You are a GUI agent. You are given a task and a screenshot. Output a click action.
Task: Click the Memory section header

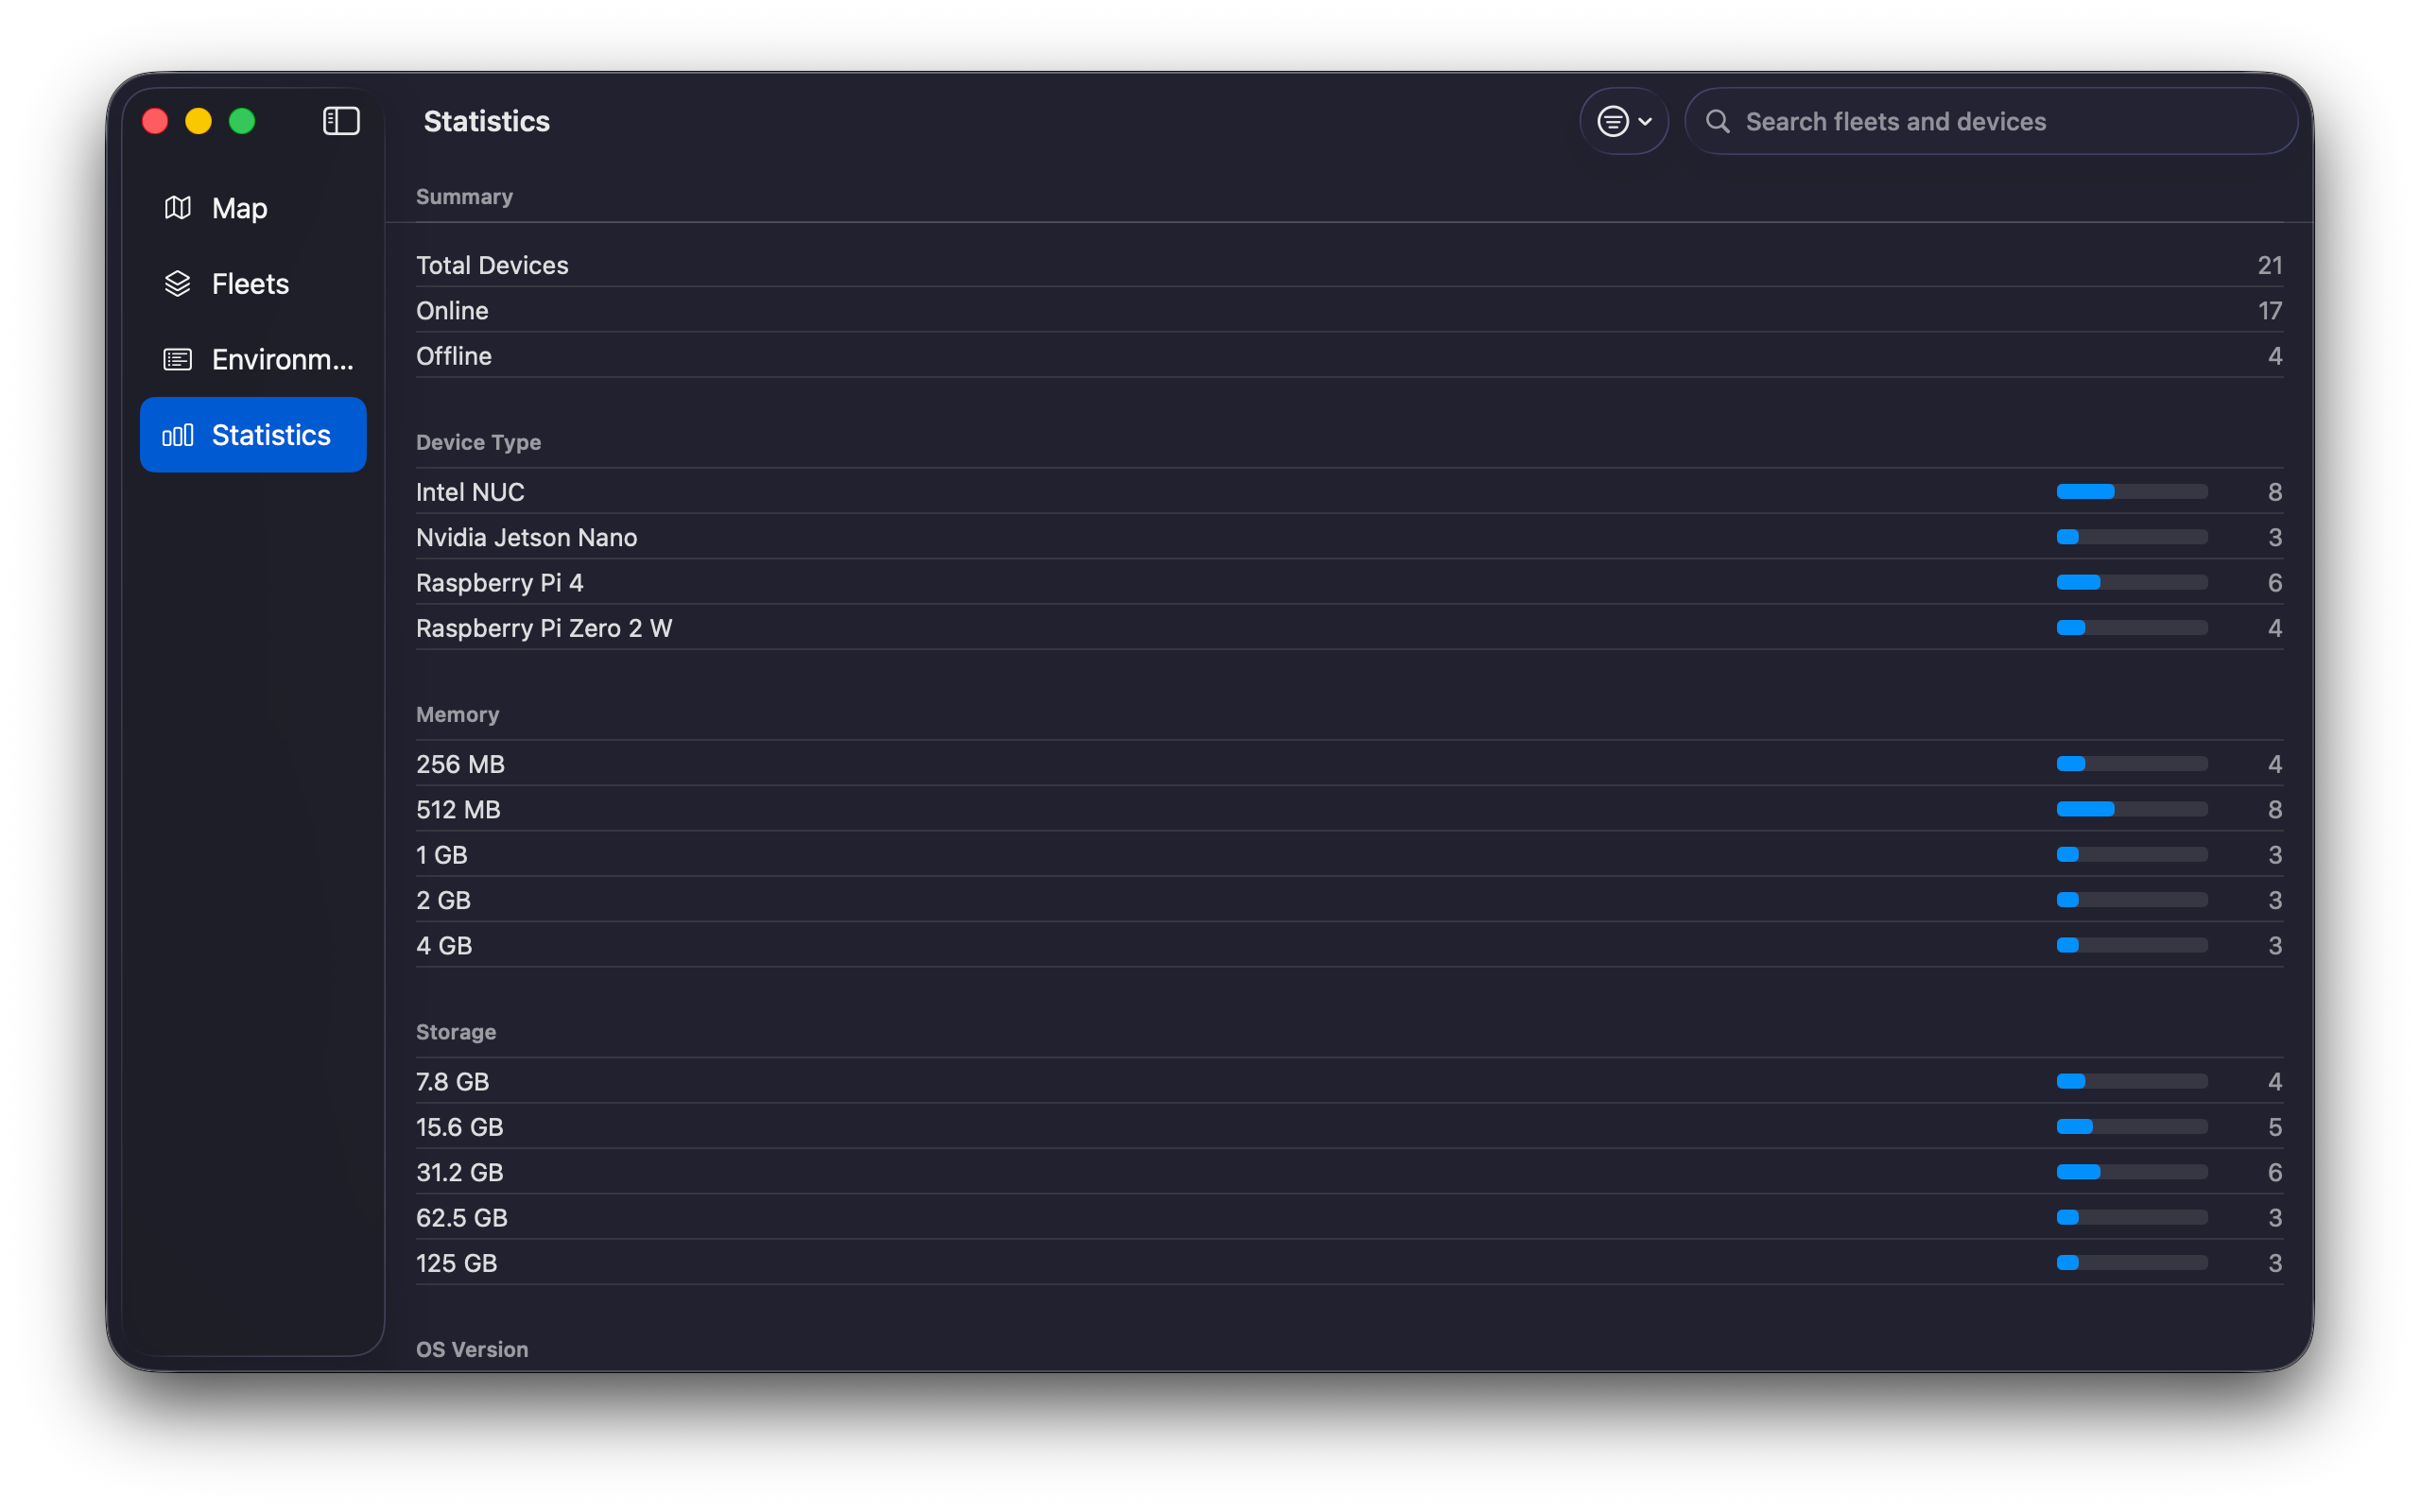457,715
